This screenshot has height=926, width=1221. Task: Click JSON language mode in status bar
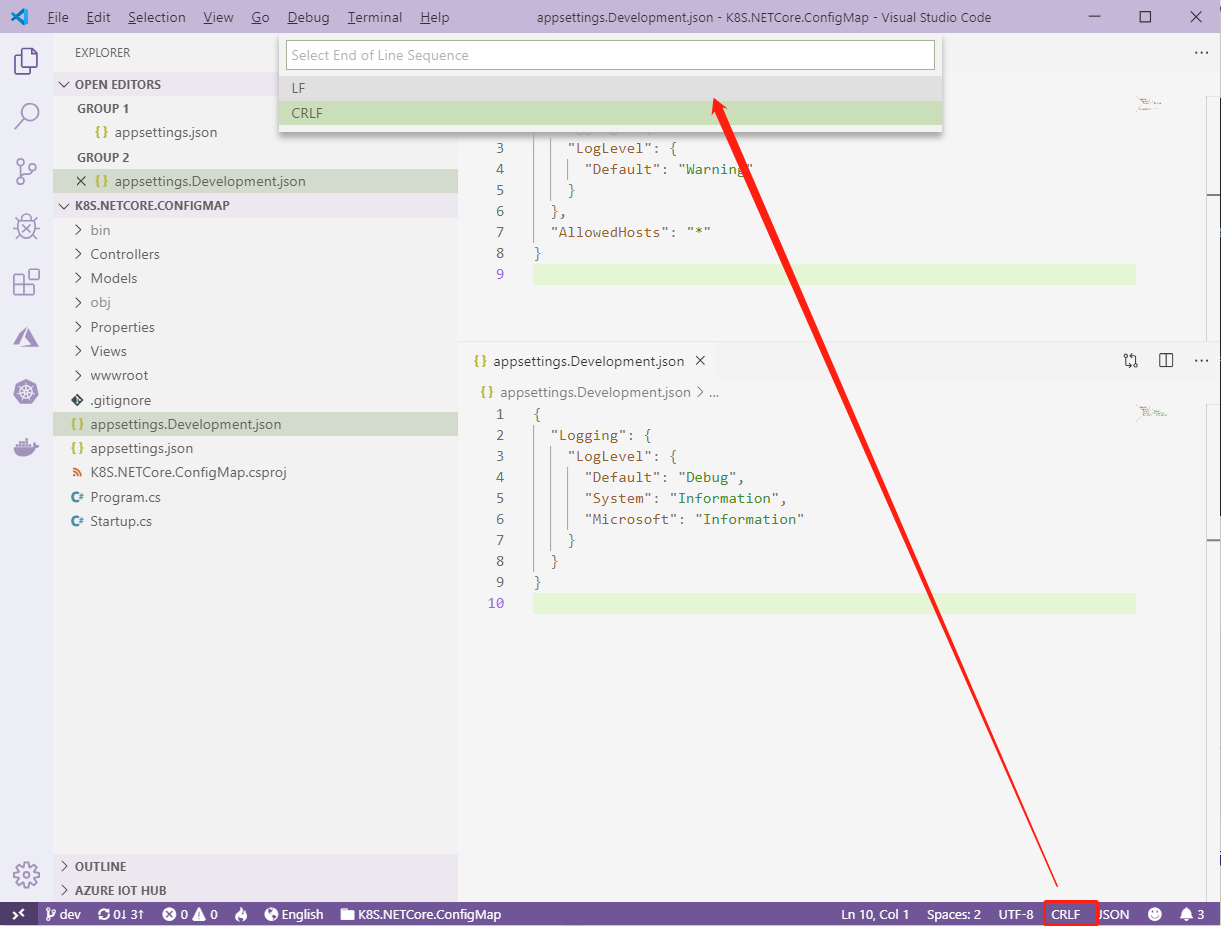click(1114, 914)
